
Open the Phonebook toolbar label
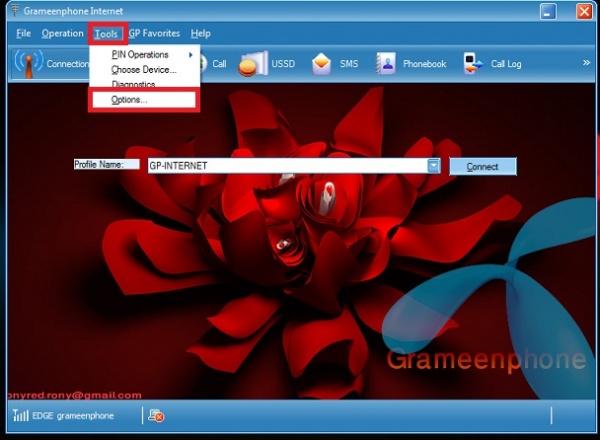point(424,64)
